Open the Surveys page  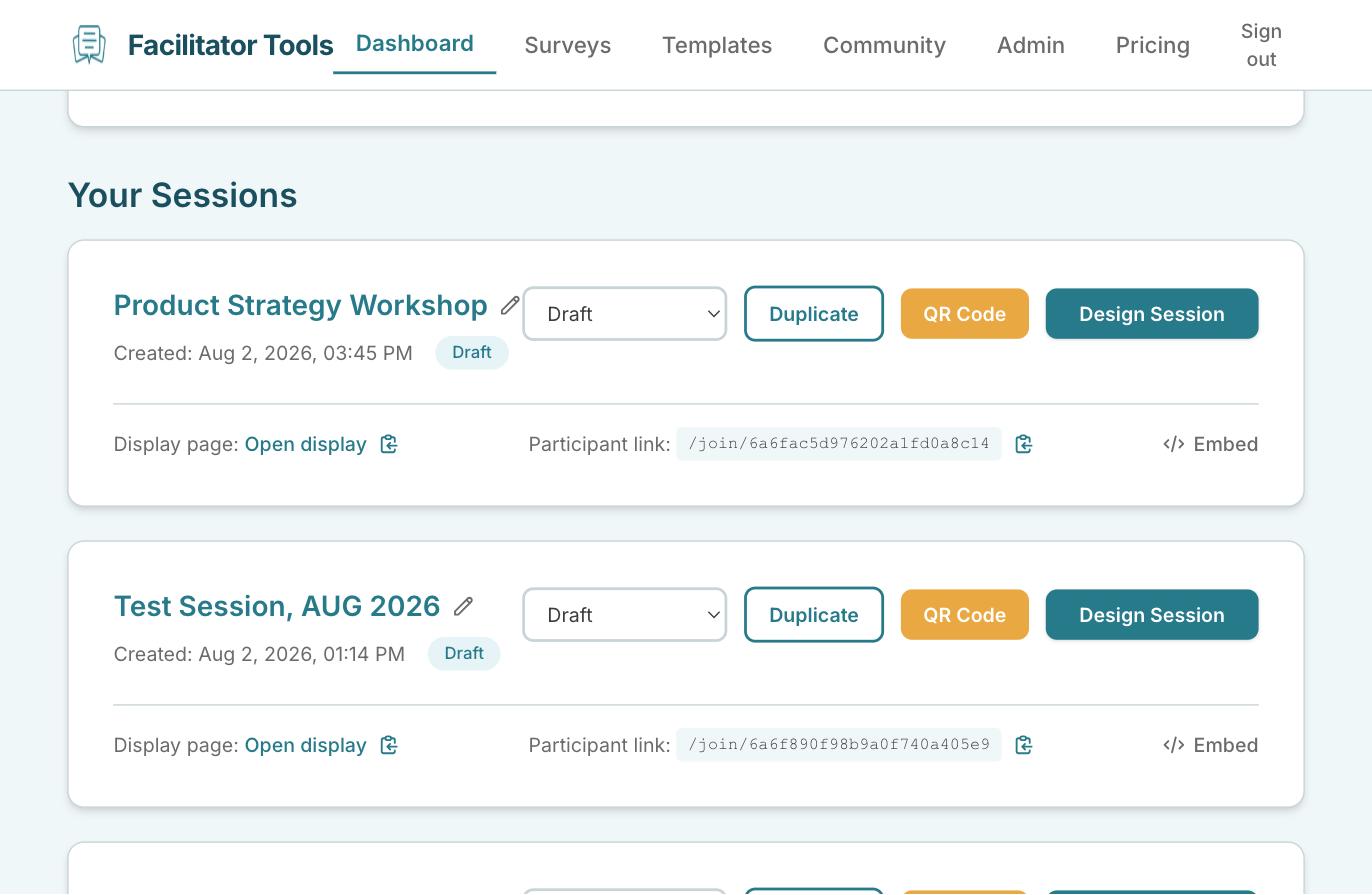568,45
